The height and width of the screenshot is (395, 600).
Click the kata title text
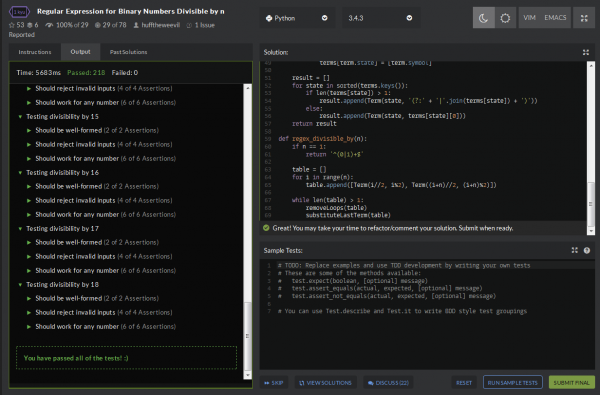[130, 11]
